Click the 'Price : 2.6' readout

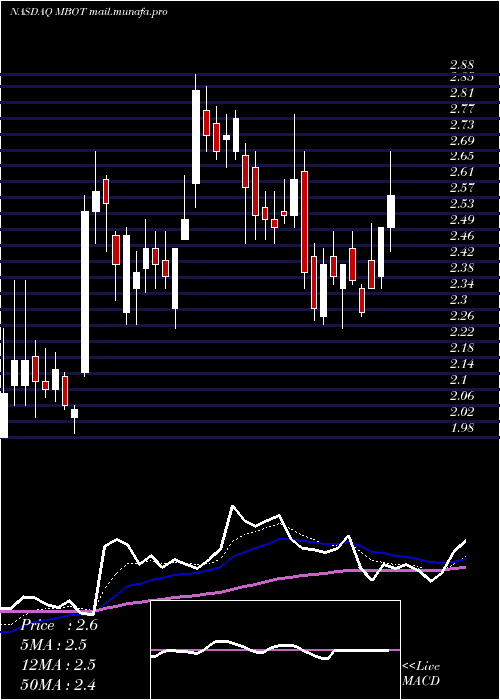59,625
